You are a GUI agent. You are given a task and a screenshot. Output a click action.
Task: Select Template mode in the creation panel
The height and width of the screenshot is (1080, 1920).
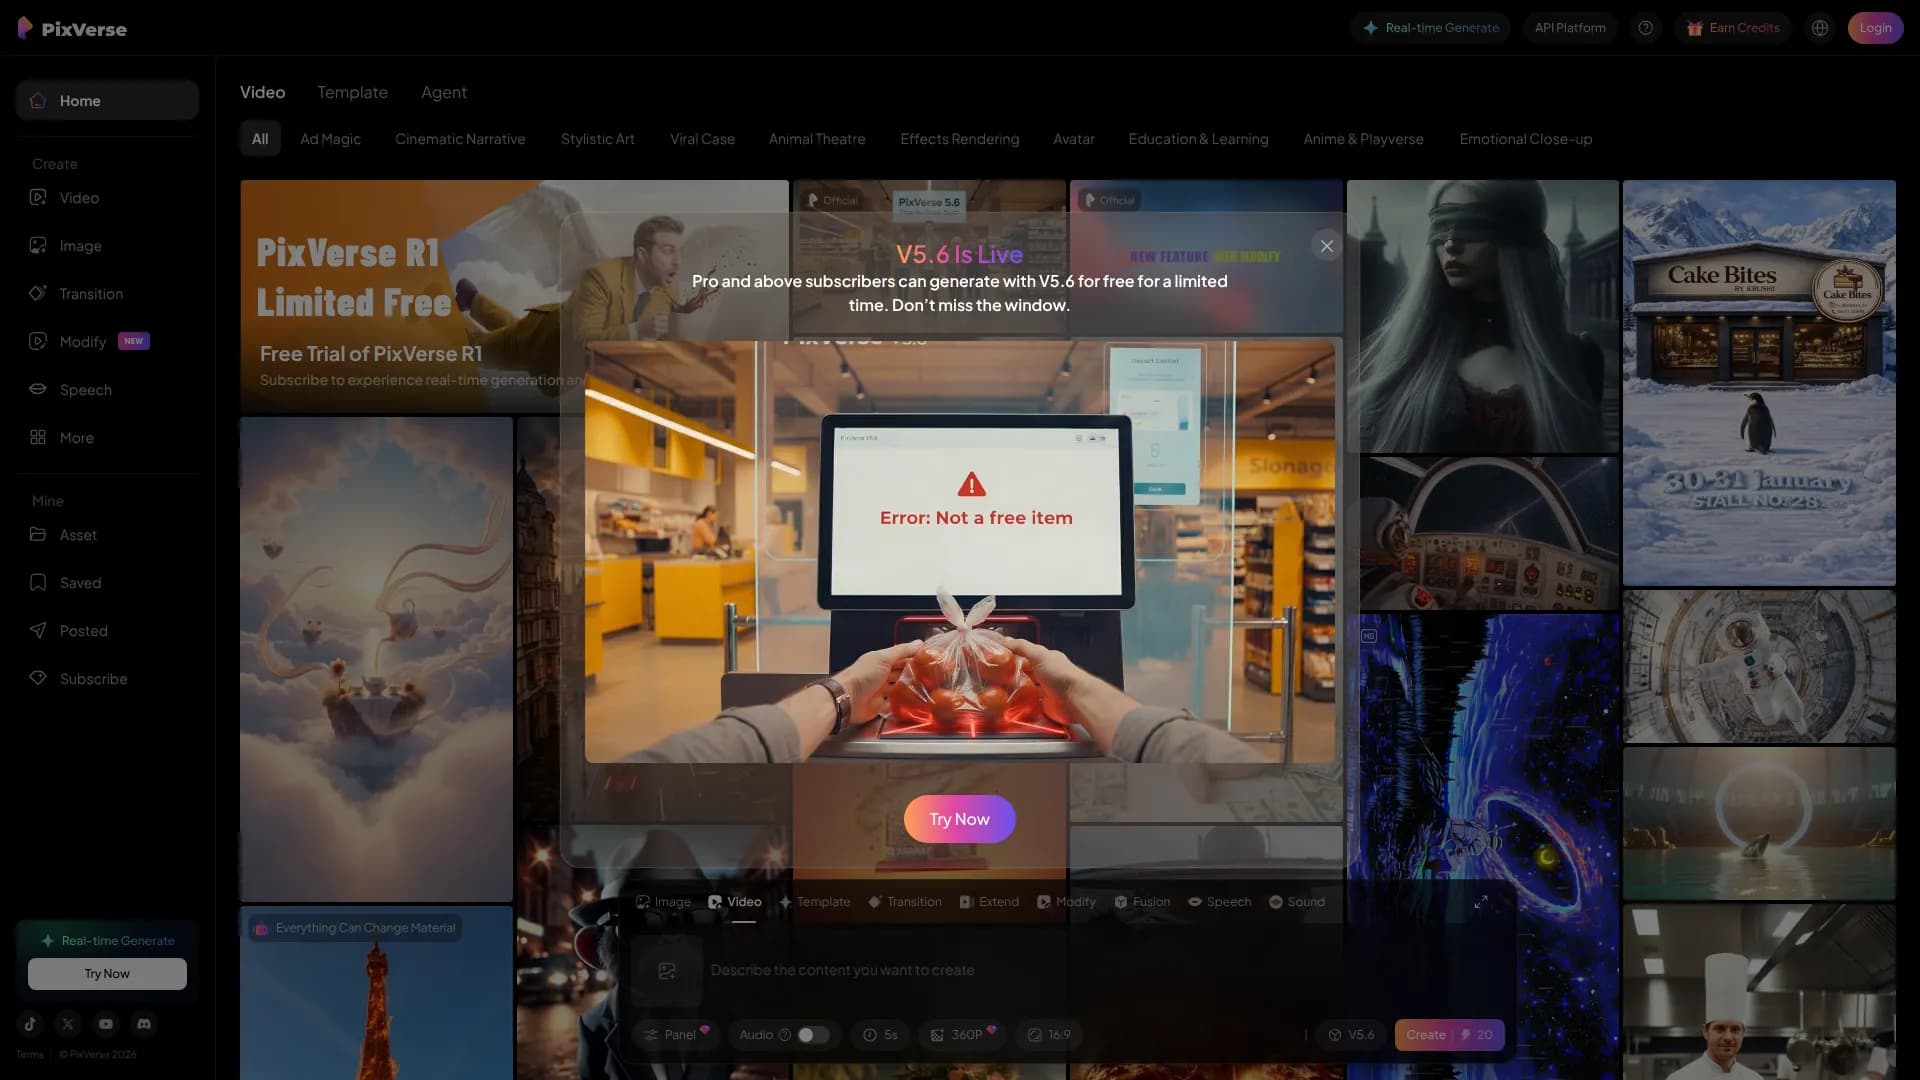[815, 902]
